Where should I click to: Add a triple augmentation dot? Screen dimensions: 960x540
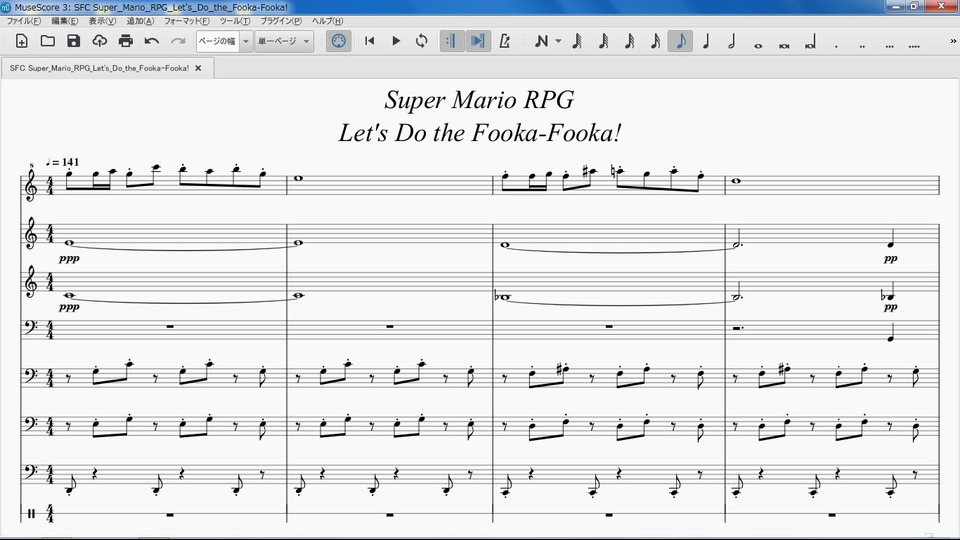(x=889, y=45)
